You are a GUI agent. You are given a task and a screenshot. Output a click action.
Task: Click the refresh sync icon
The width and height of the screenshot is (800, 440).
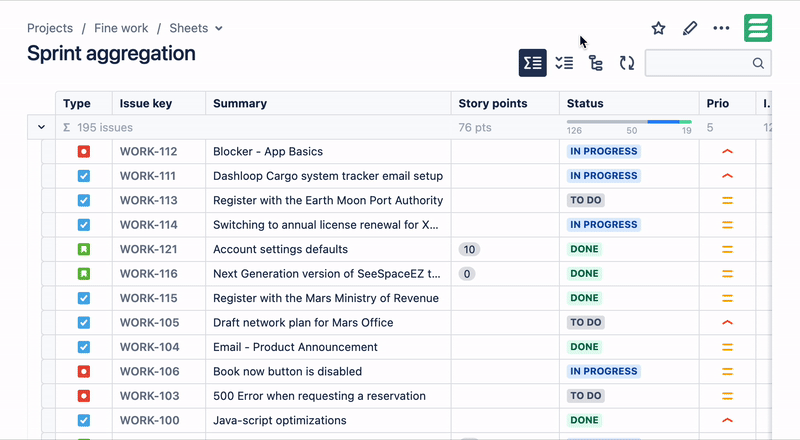point(627,63)
